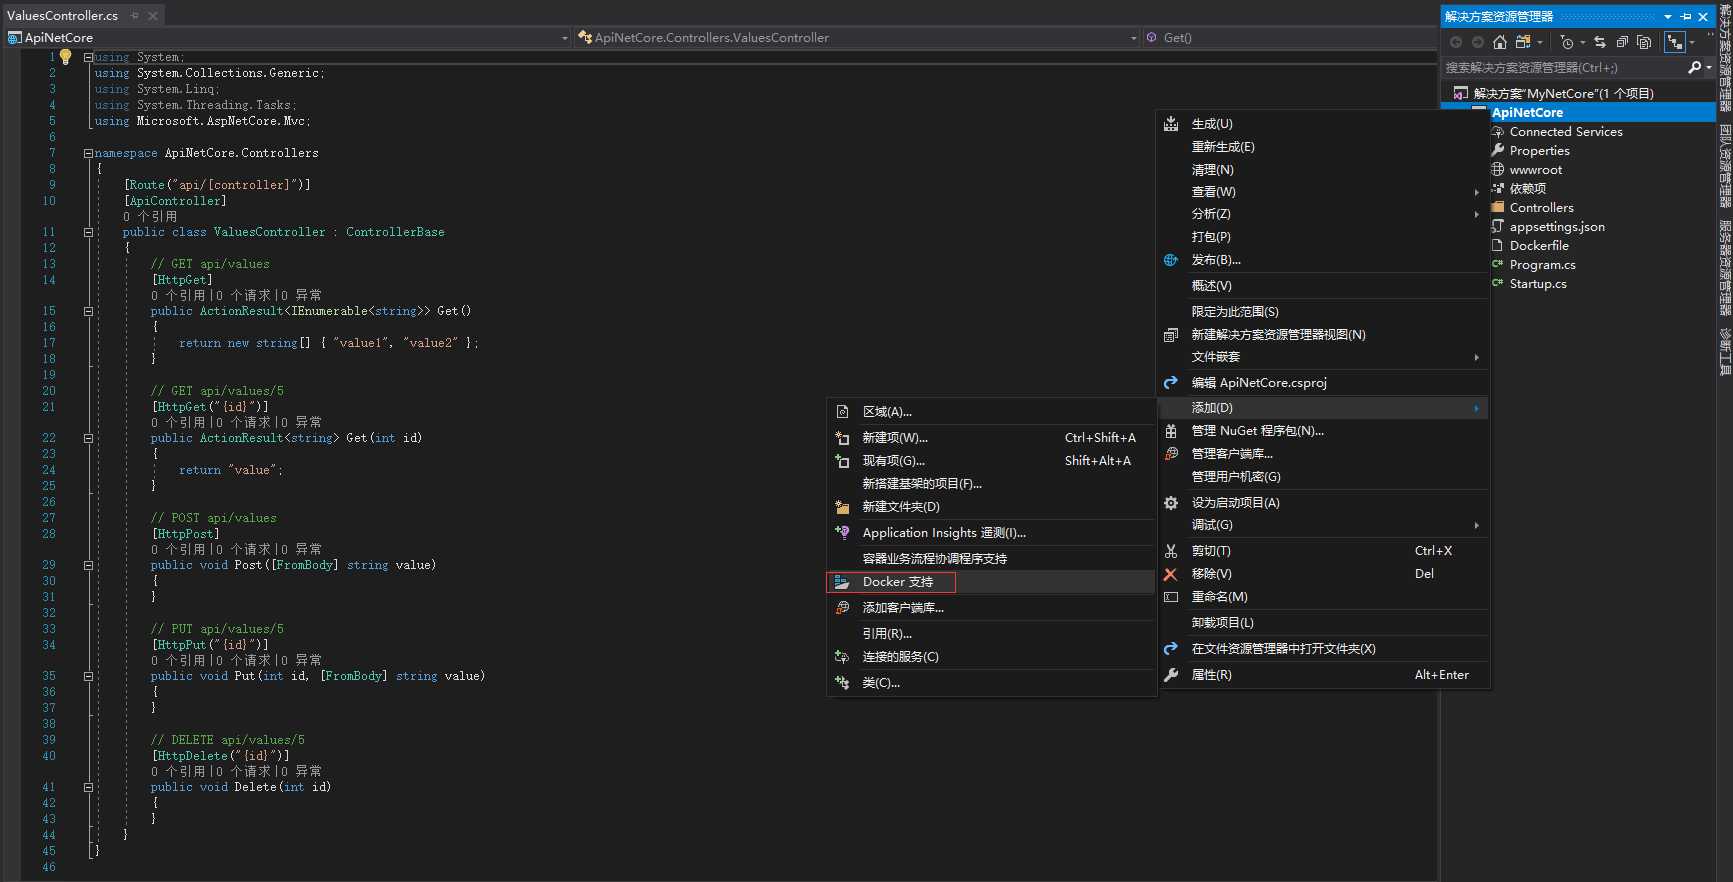Screen dimensions: 1733x882
Task: Collapse the ValuesController class at line 11
Action: [x=88, y=232]
